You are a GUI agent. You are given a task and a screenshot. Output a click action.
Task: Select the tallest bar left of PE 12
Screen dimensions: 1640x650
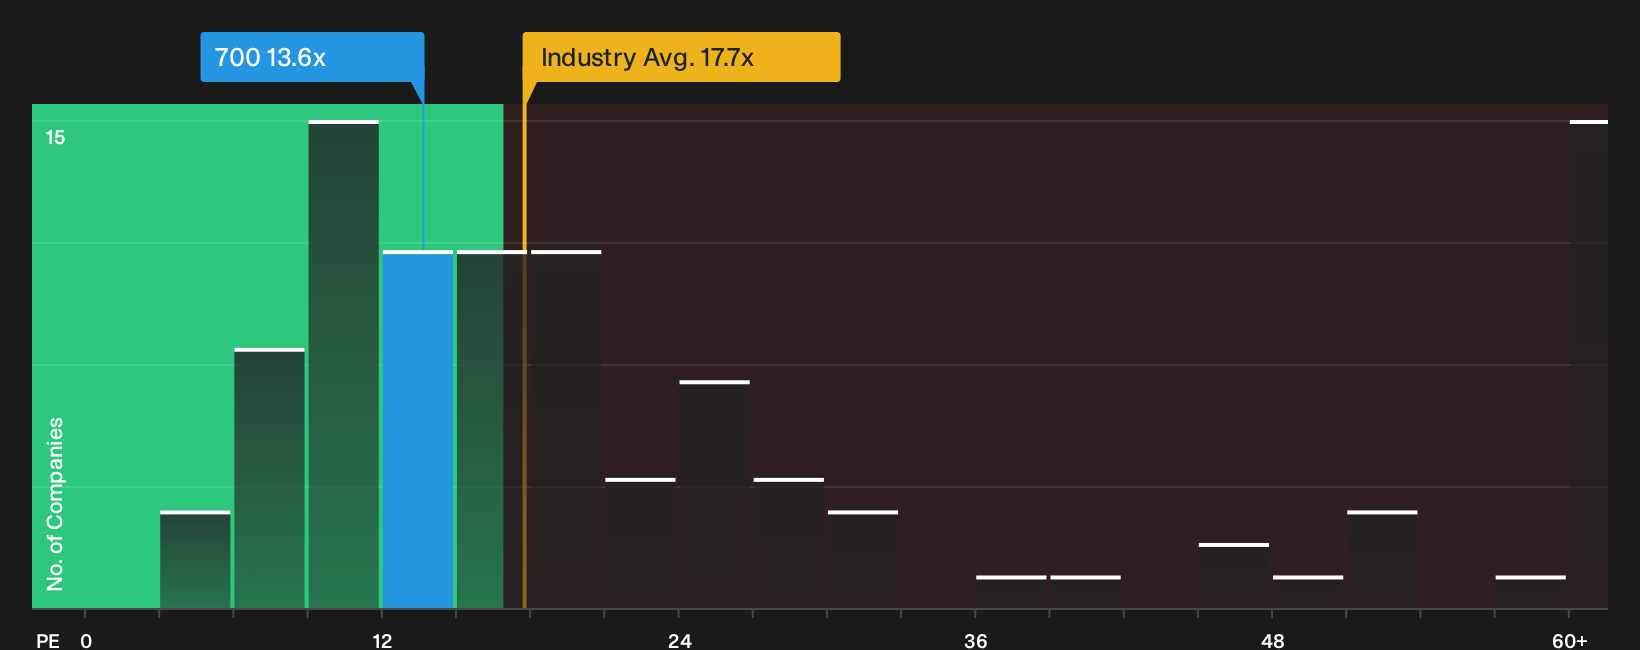344,364
